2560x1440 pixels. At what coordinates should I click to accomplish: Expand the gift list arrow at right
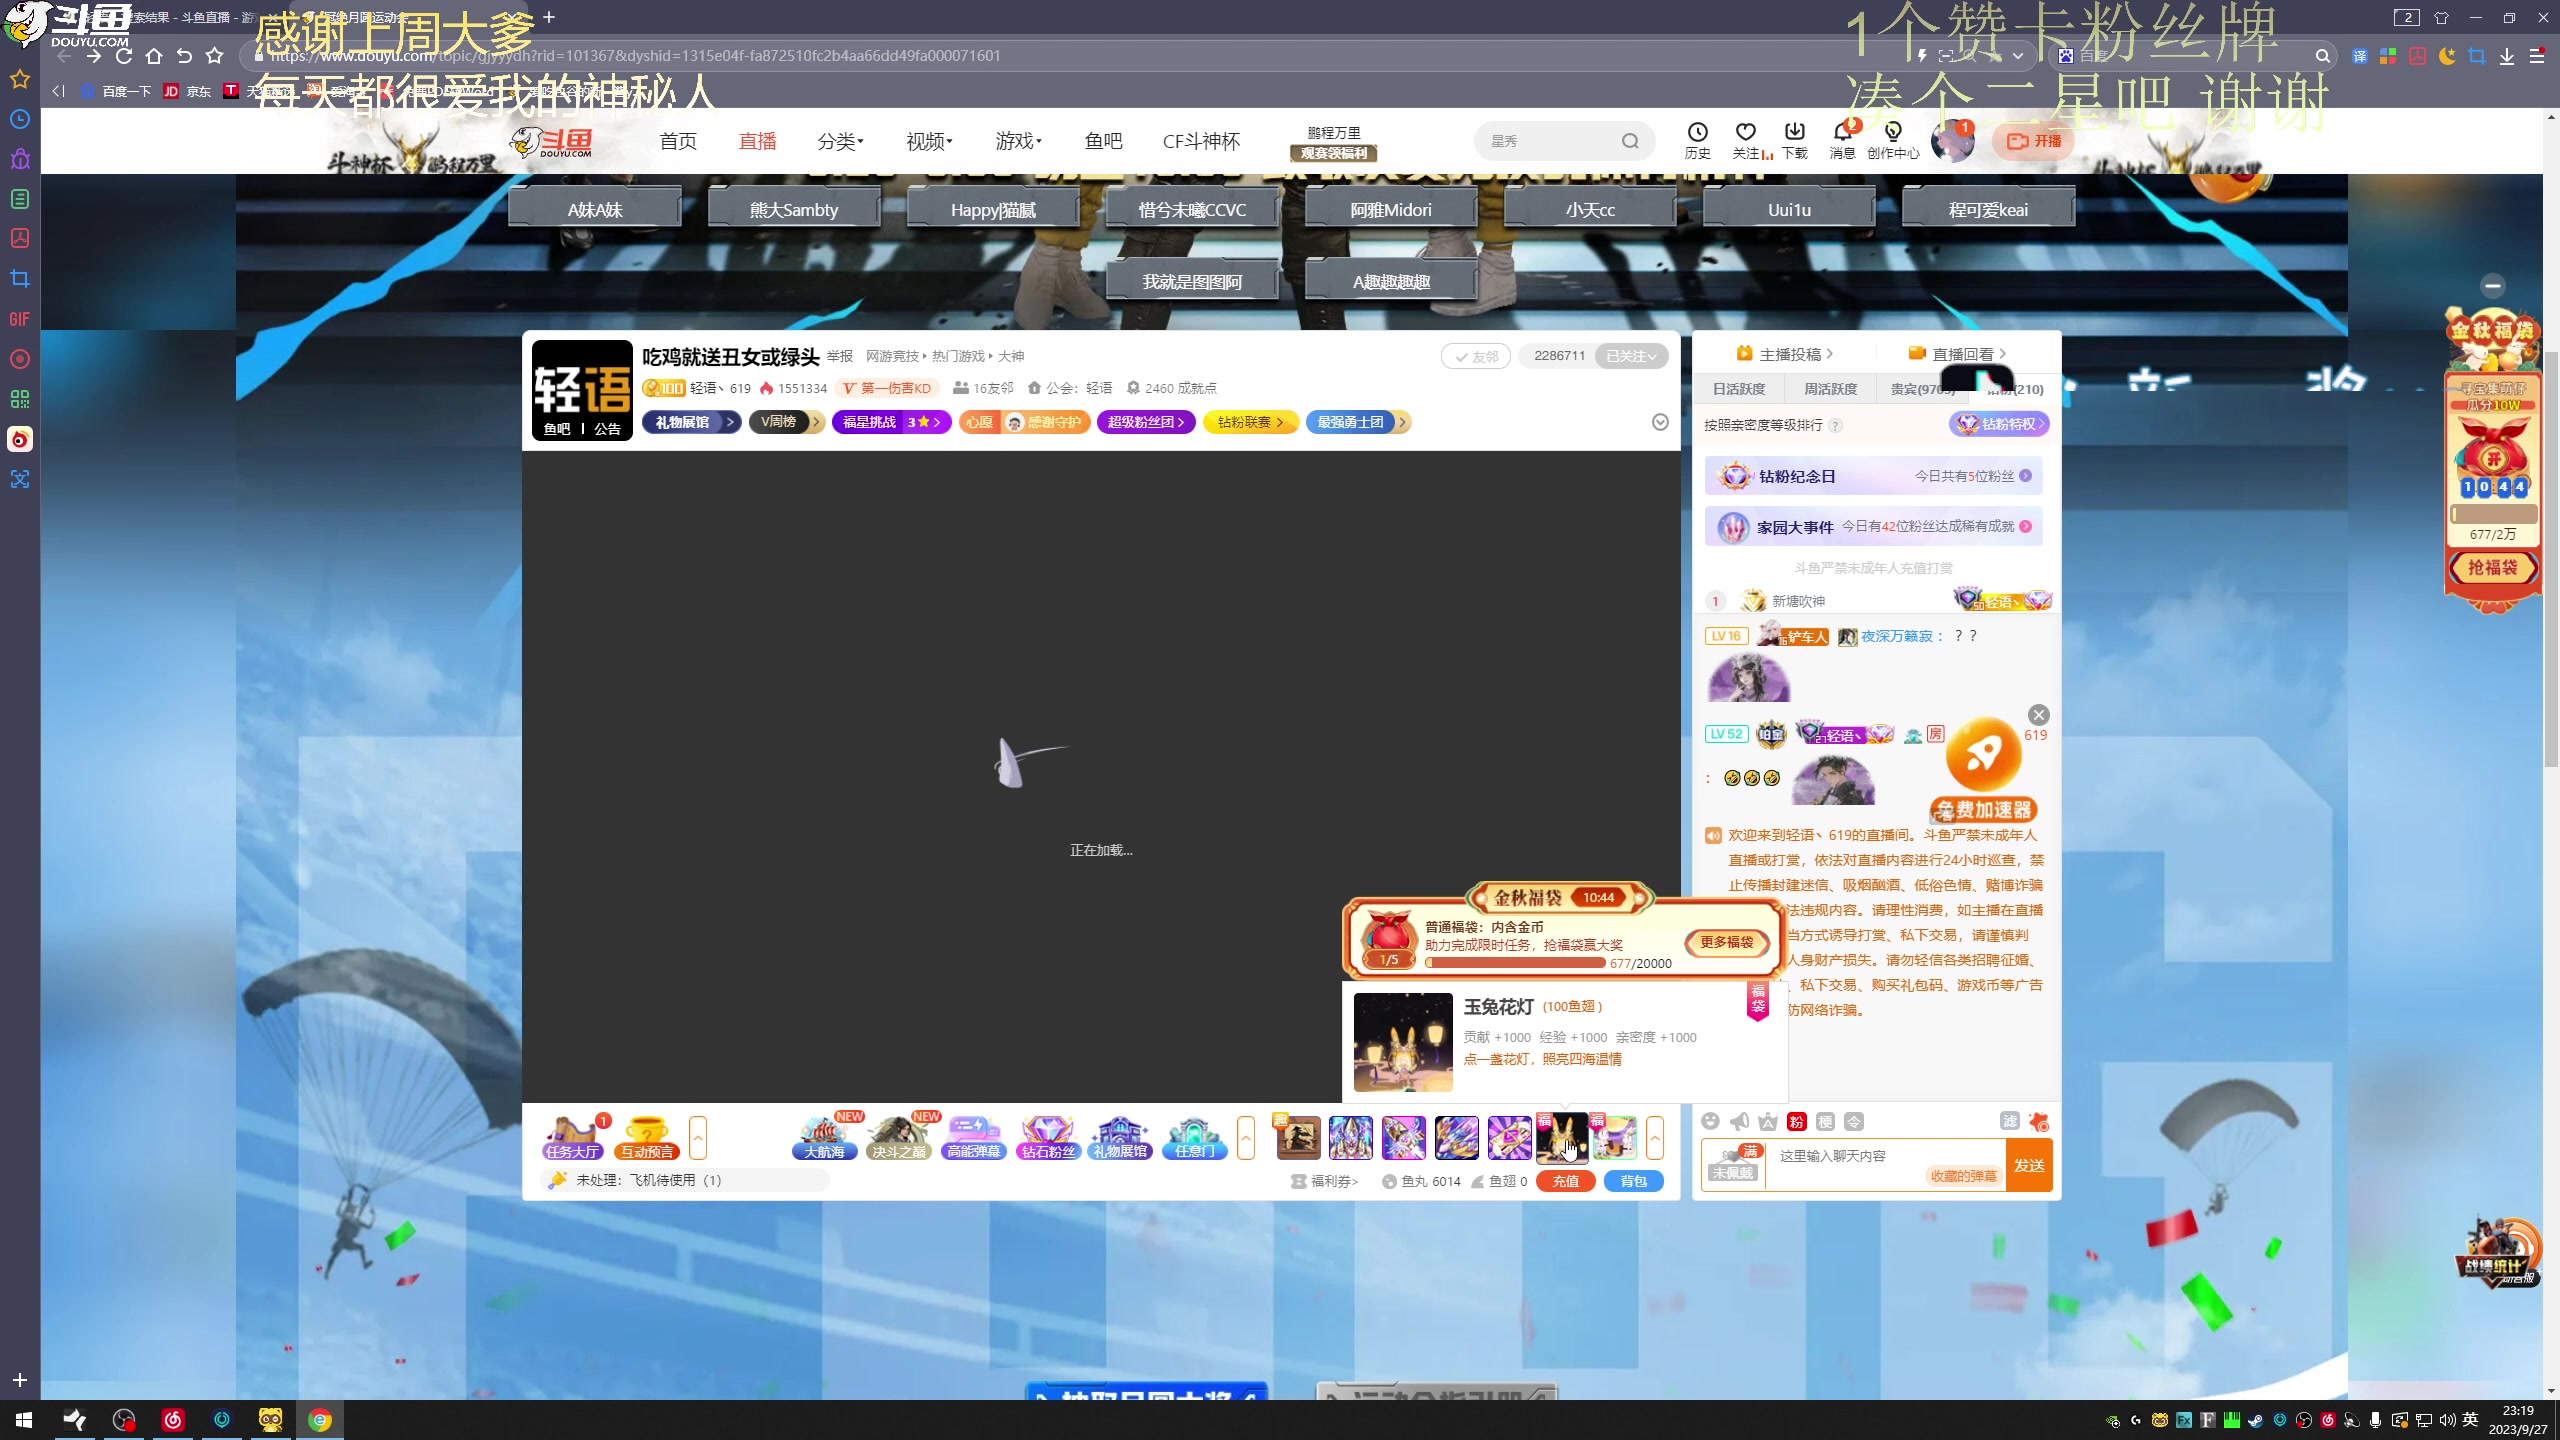point(1655,1138)
